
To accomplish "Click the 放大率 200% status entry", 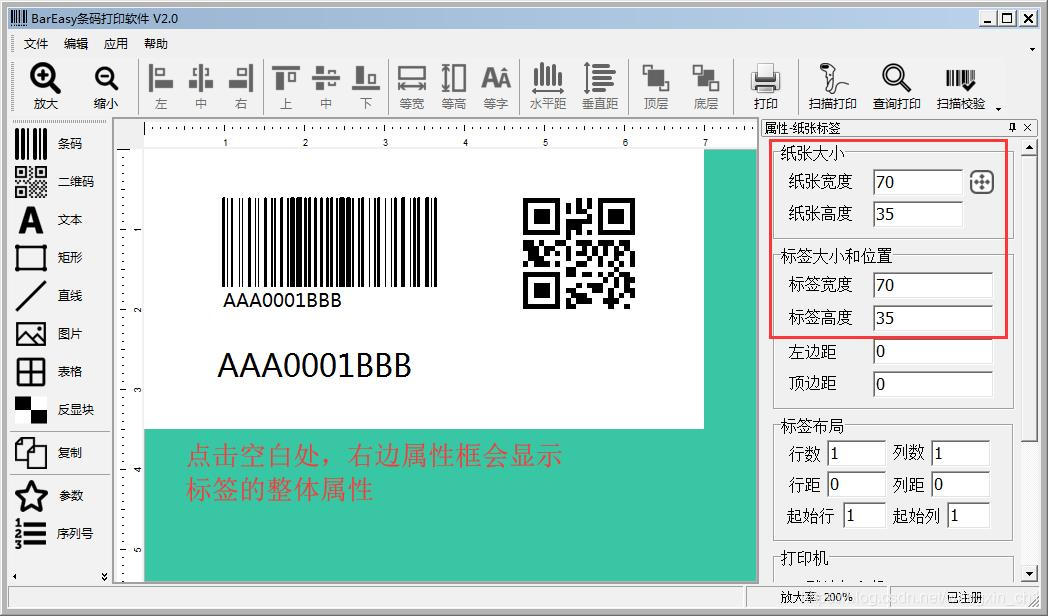I will click(x=816, y=597).
